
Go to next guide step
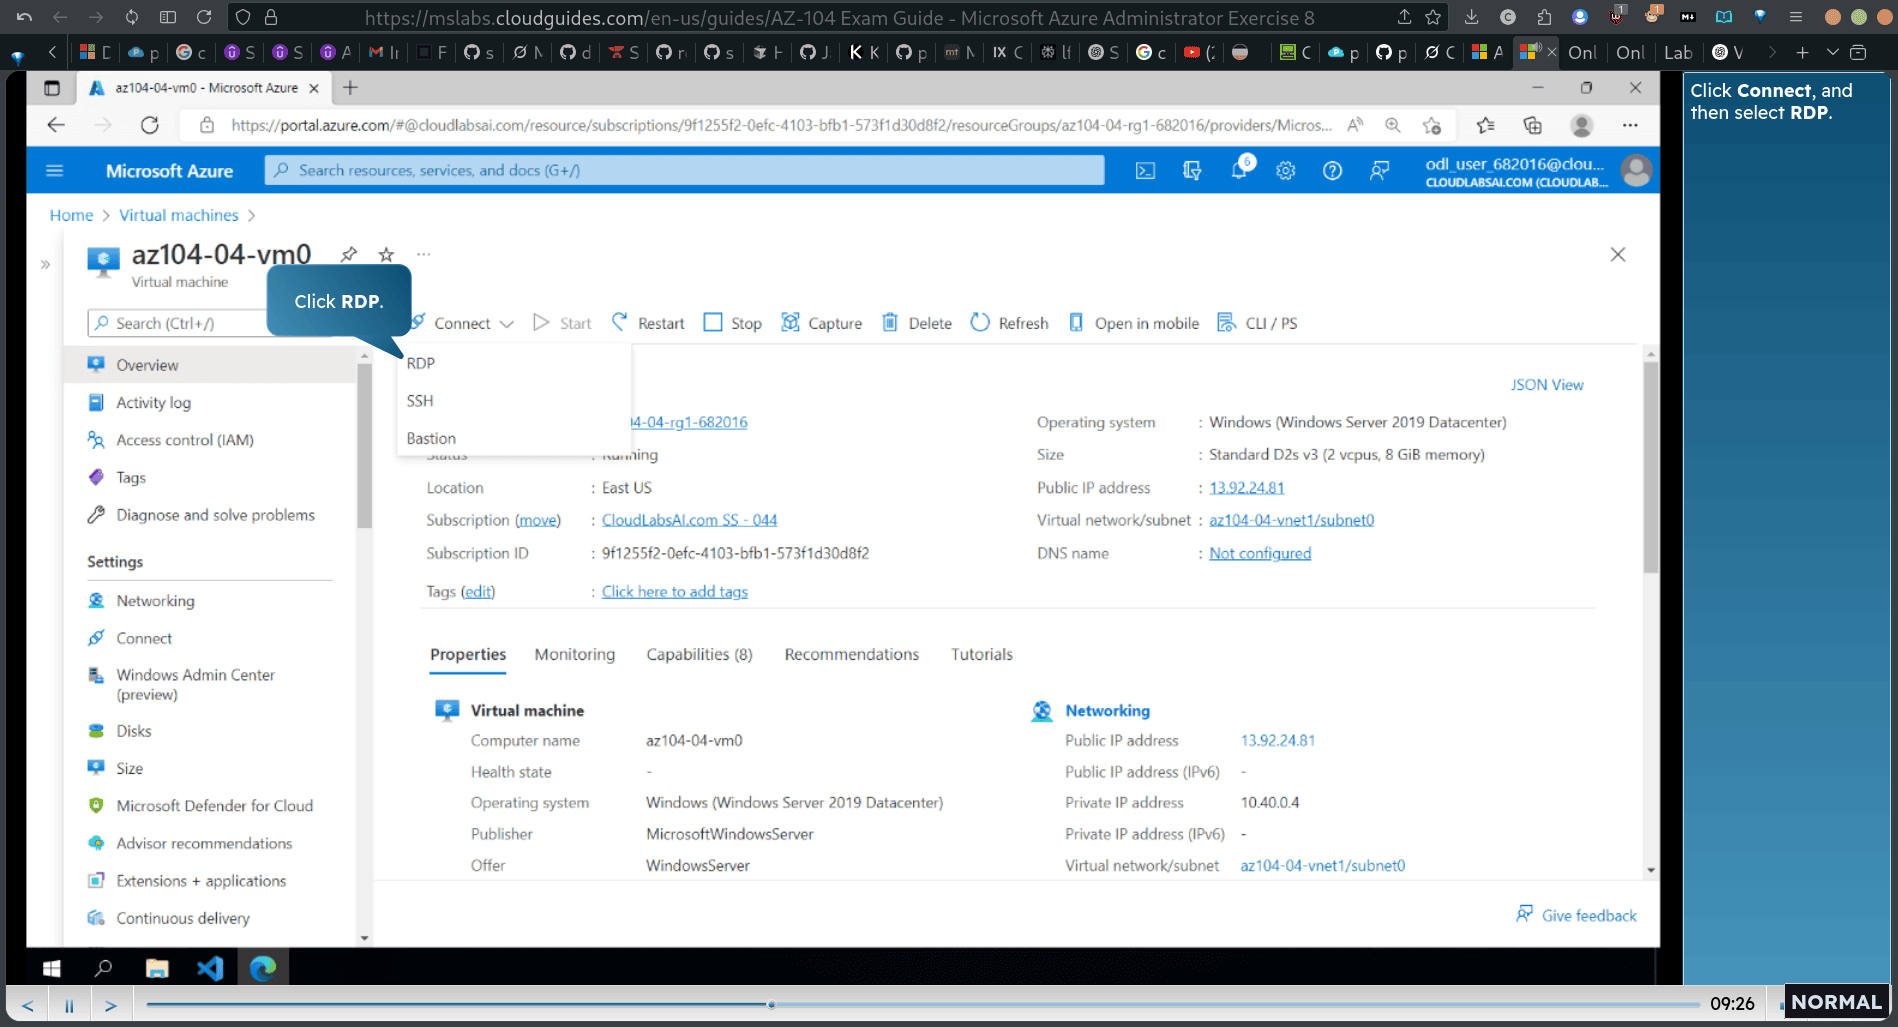click(x=111, y=1005)
